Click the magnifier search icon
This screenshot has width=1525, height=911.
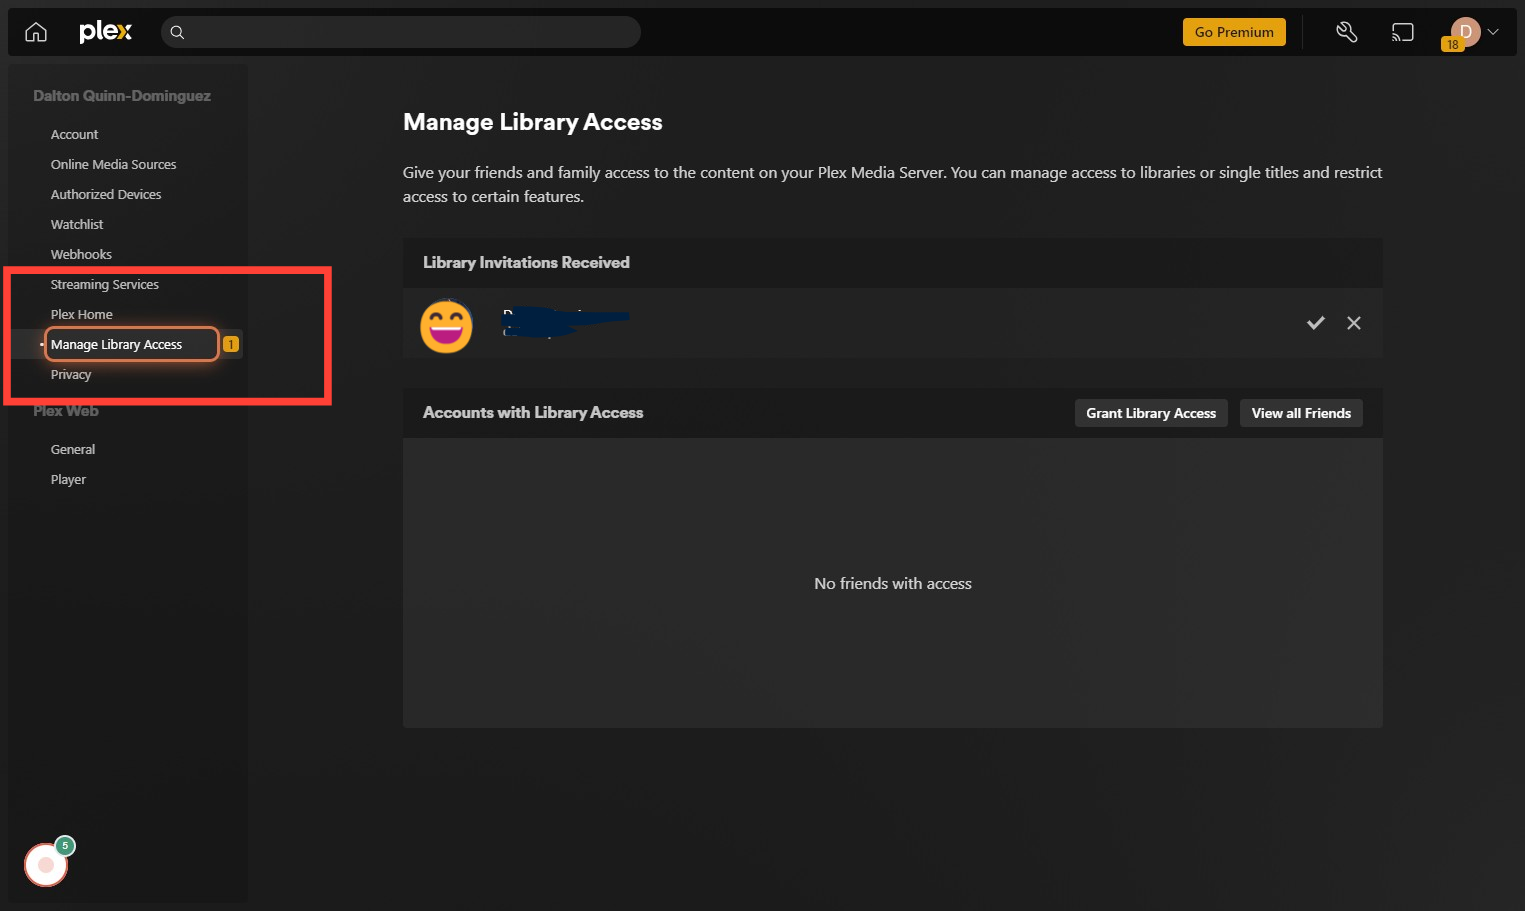coord(177,32)
